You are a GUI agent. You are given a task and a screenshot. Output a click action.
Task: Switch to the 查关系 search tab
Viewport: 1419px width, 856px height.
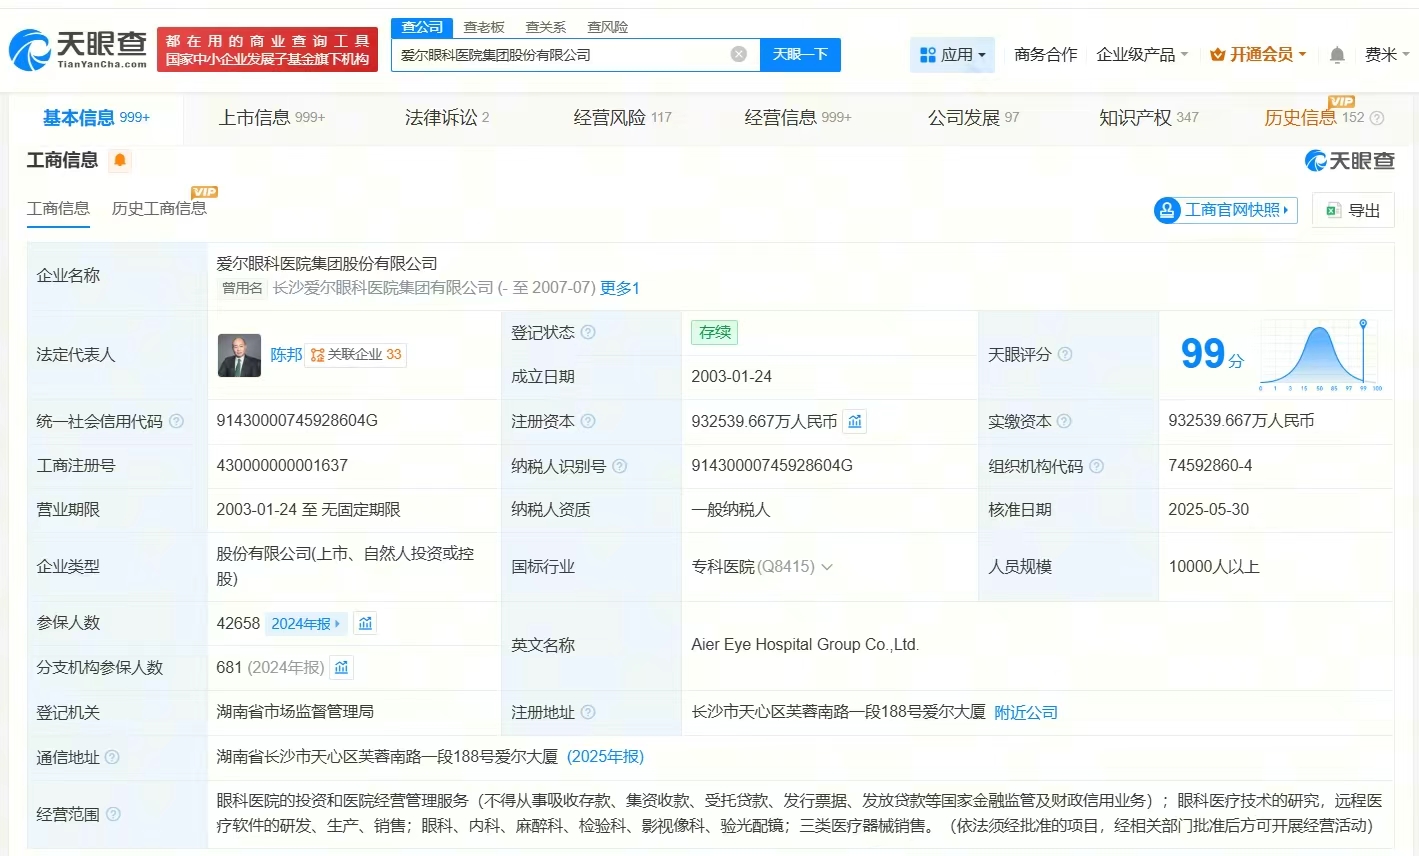[546, 27]
